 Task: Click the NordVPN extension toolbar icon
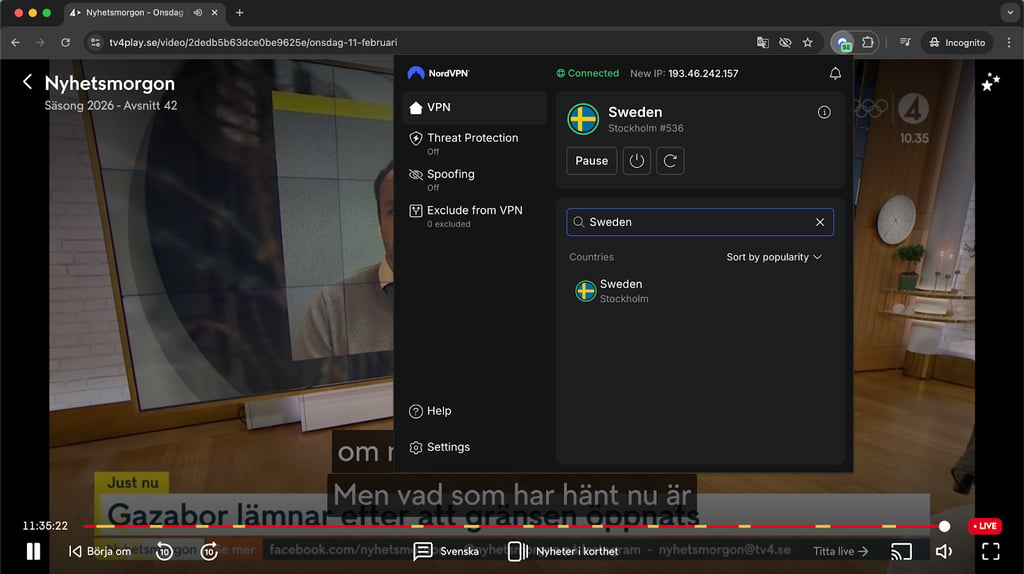pyautogui.click(x=842, y=42)
